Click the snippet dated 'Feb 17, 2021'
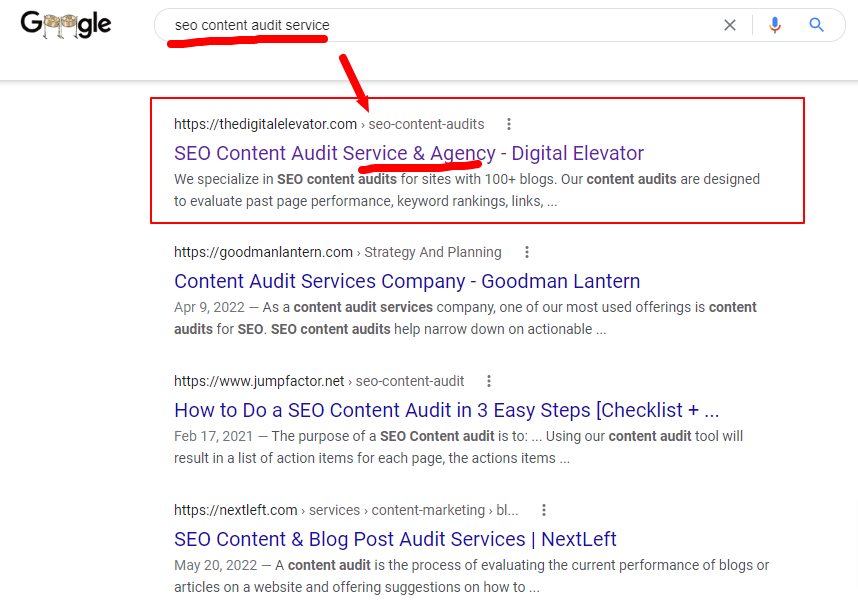The image size is (858, 605). point(459,447)
